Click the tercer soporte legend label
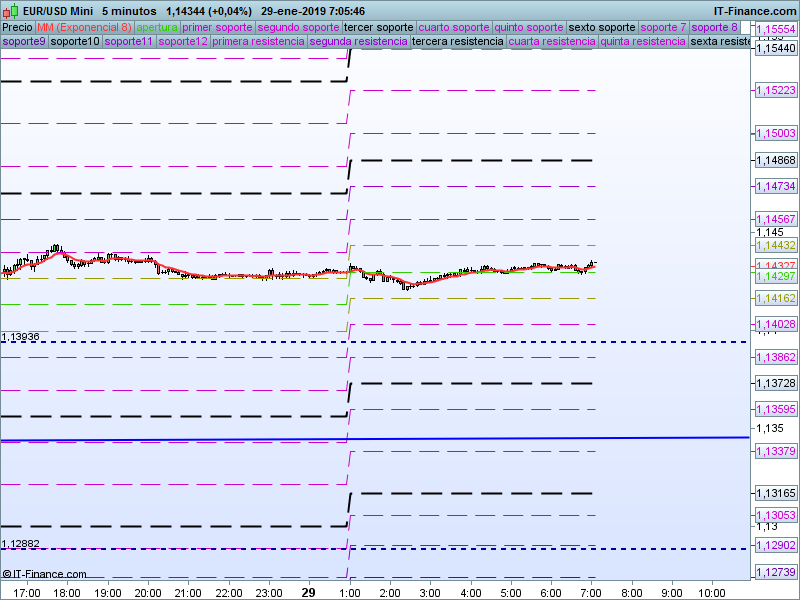This screenshot has width=800, height=600. (x=378, y=27)
